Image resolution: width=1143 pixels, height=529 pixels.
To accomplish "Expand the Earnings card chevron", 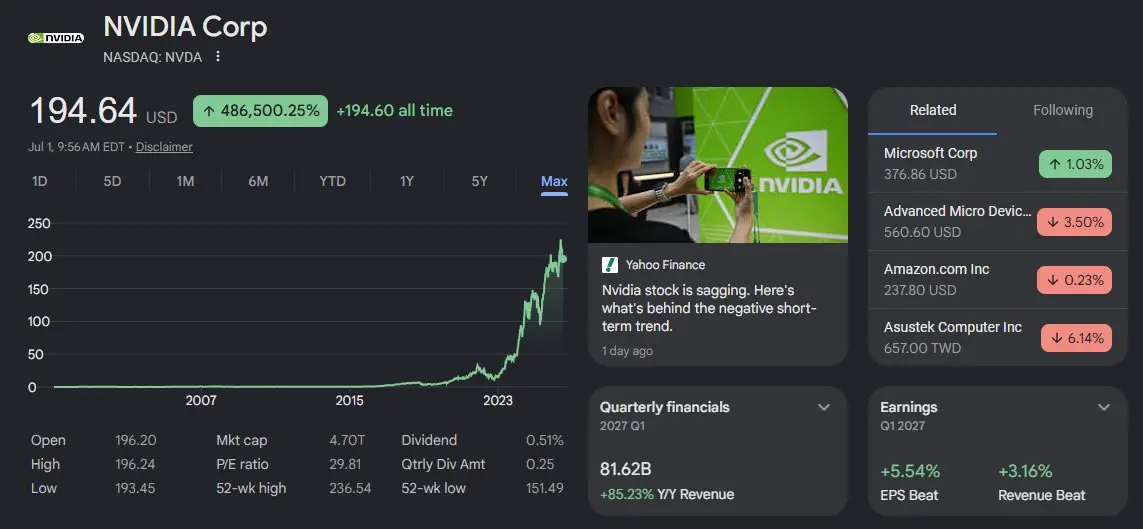I will point(1104,407).
